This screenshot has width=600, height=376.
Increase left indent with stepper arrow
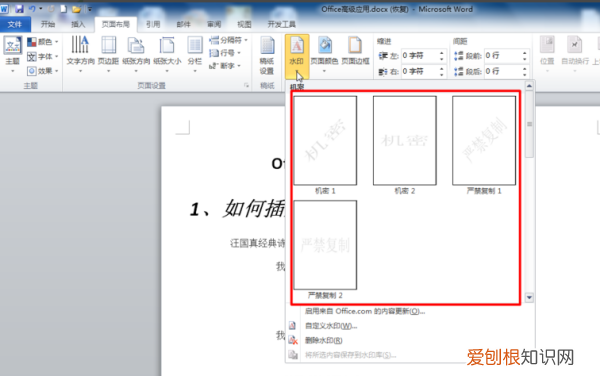[442, 53]
